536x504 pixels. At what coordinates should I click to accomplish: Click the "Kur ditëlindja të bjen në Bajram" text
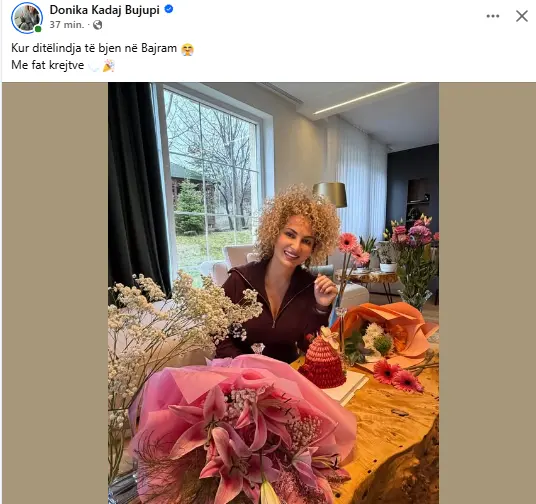coord(94,48)
